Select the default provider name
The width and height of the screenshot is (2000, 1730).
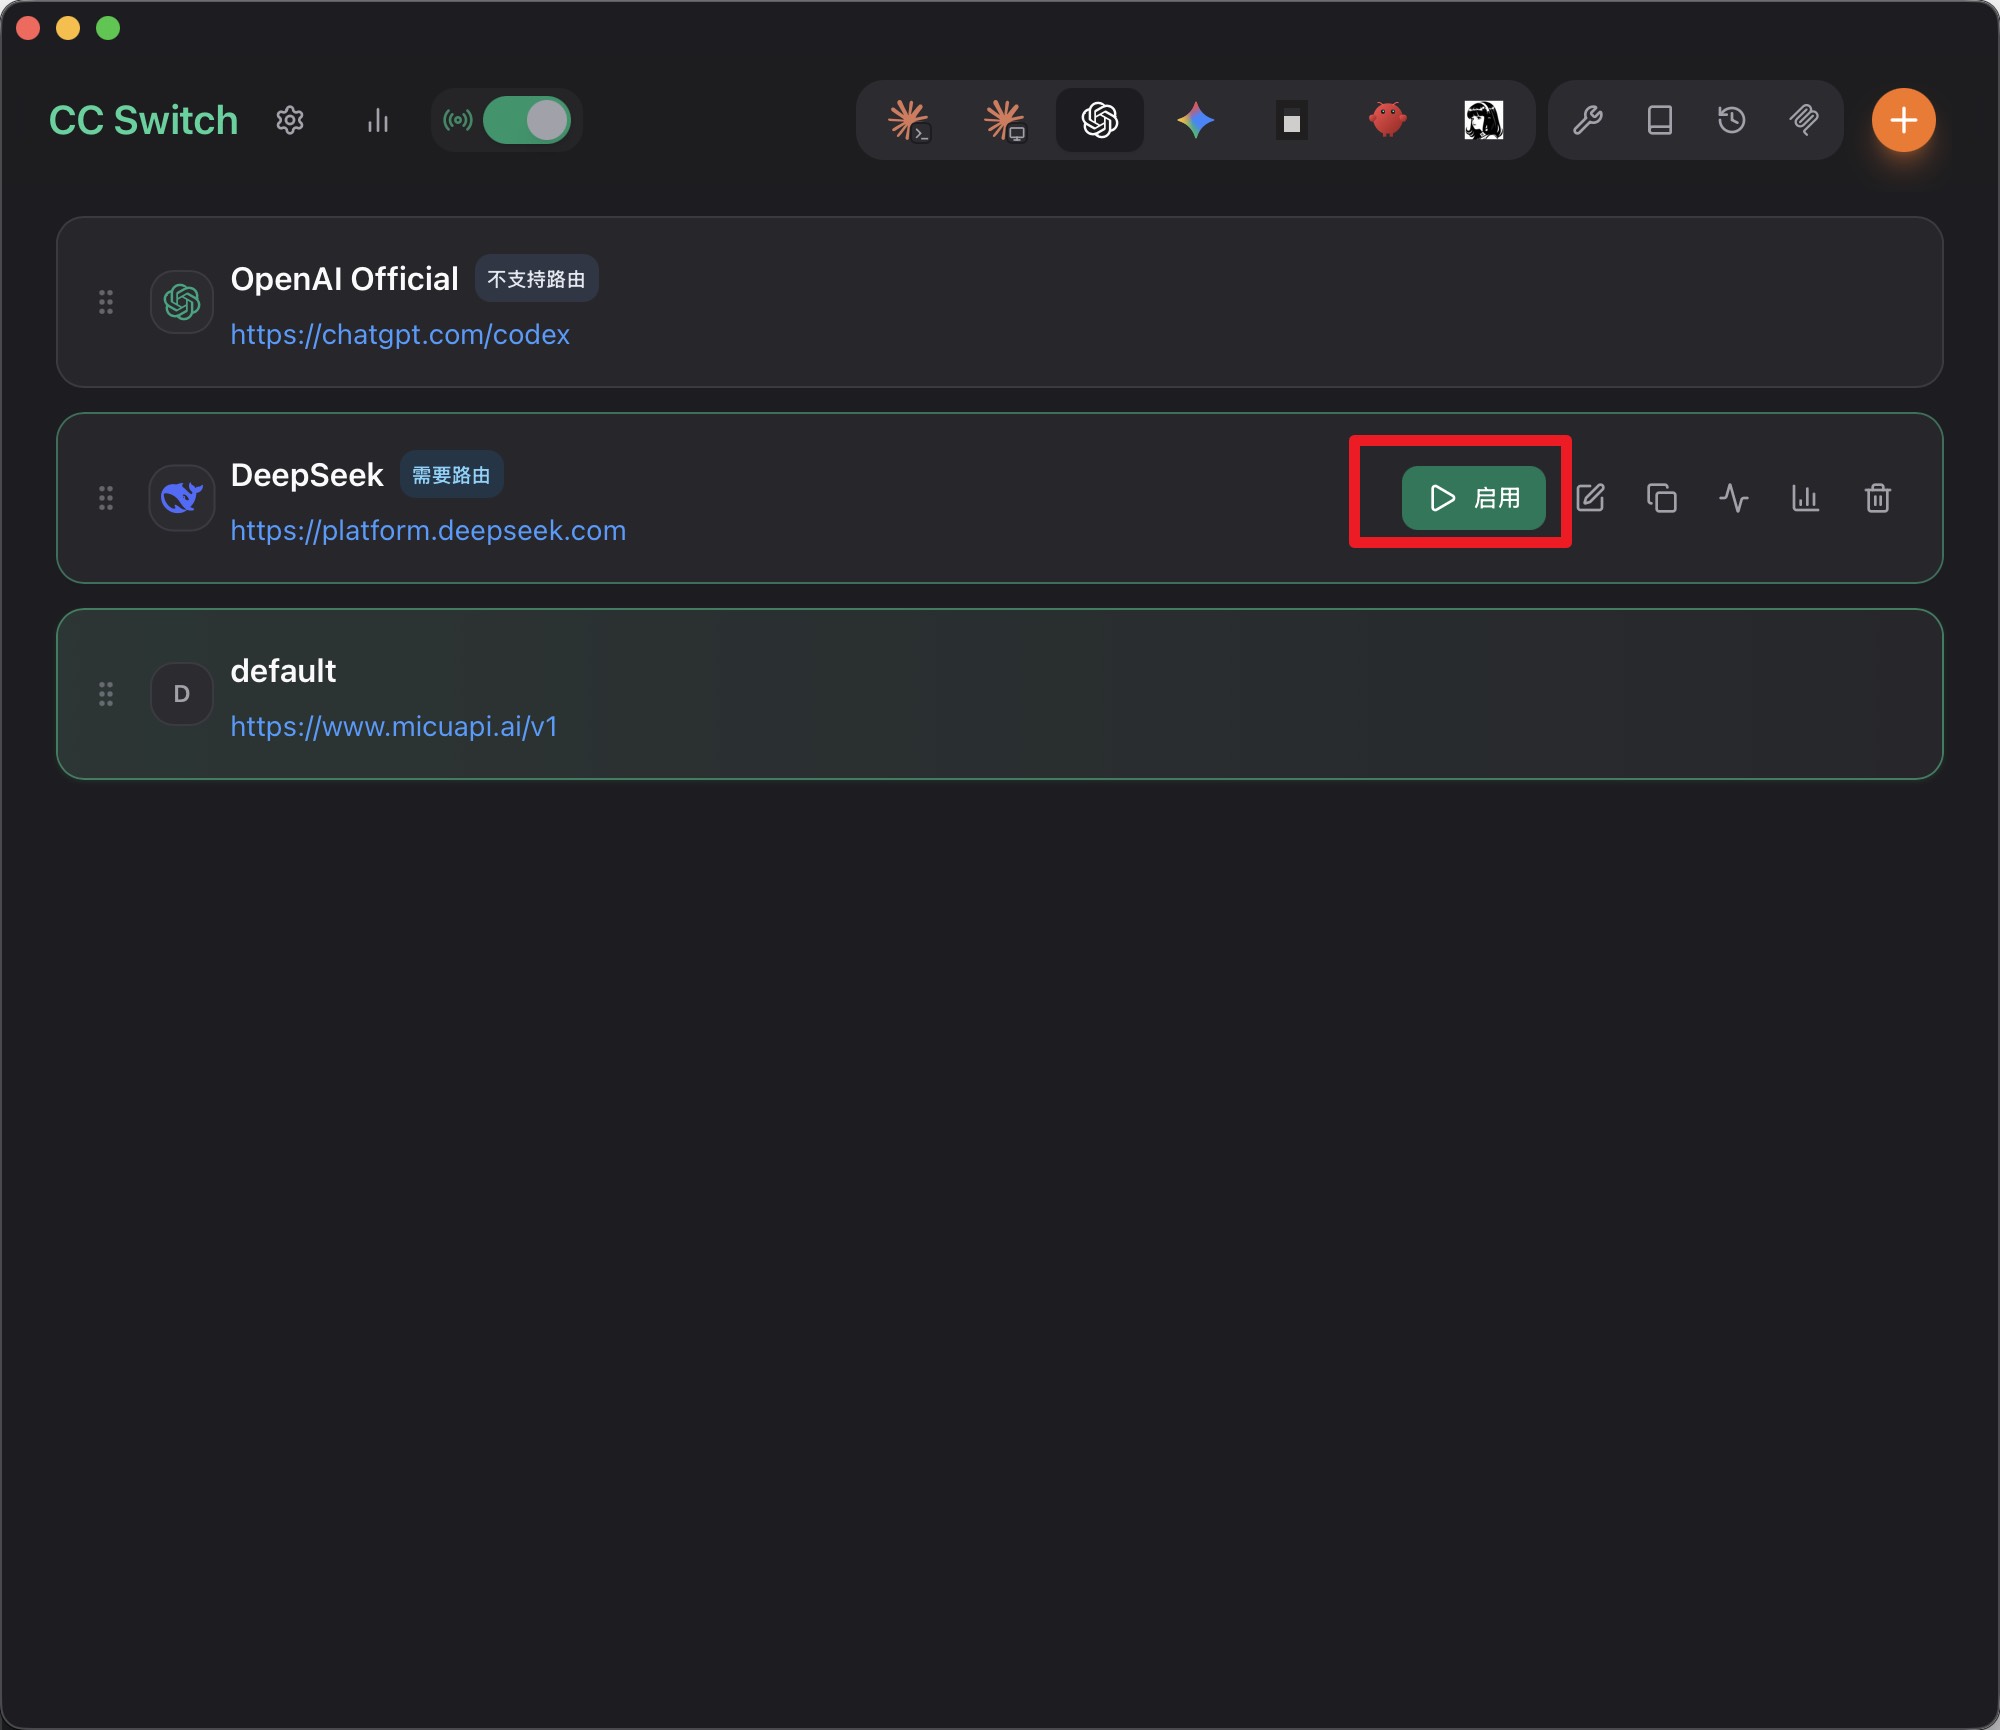(x=283, y=671)
